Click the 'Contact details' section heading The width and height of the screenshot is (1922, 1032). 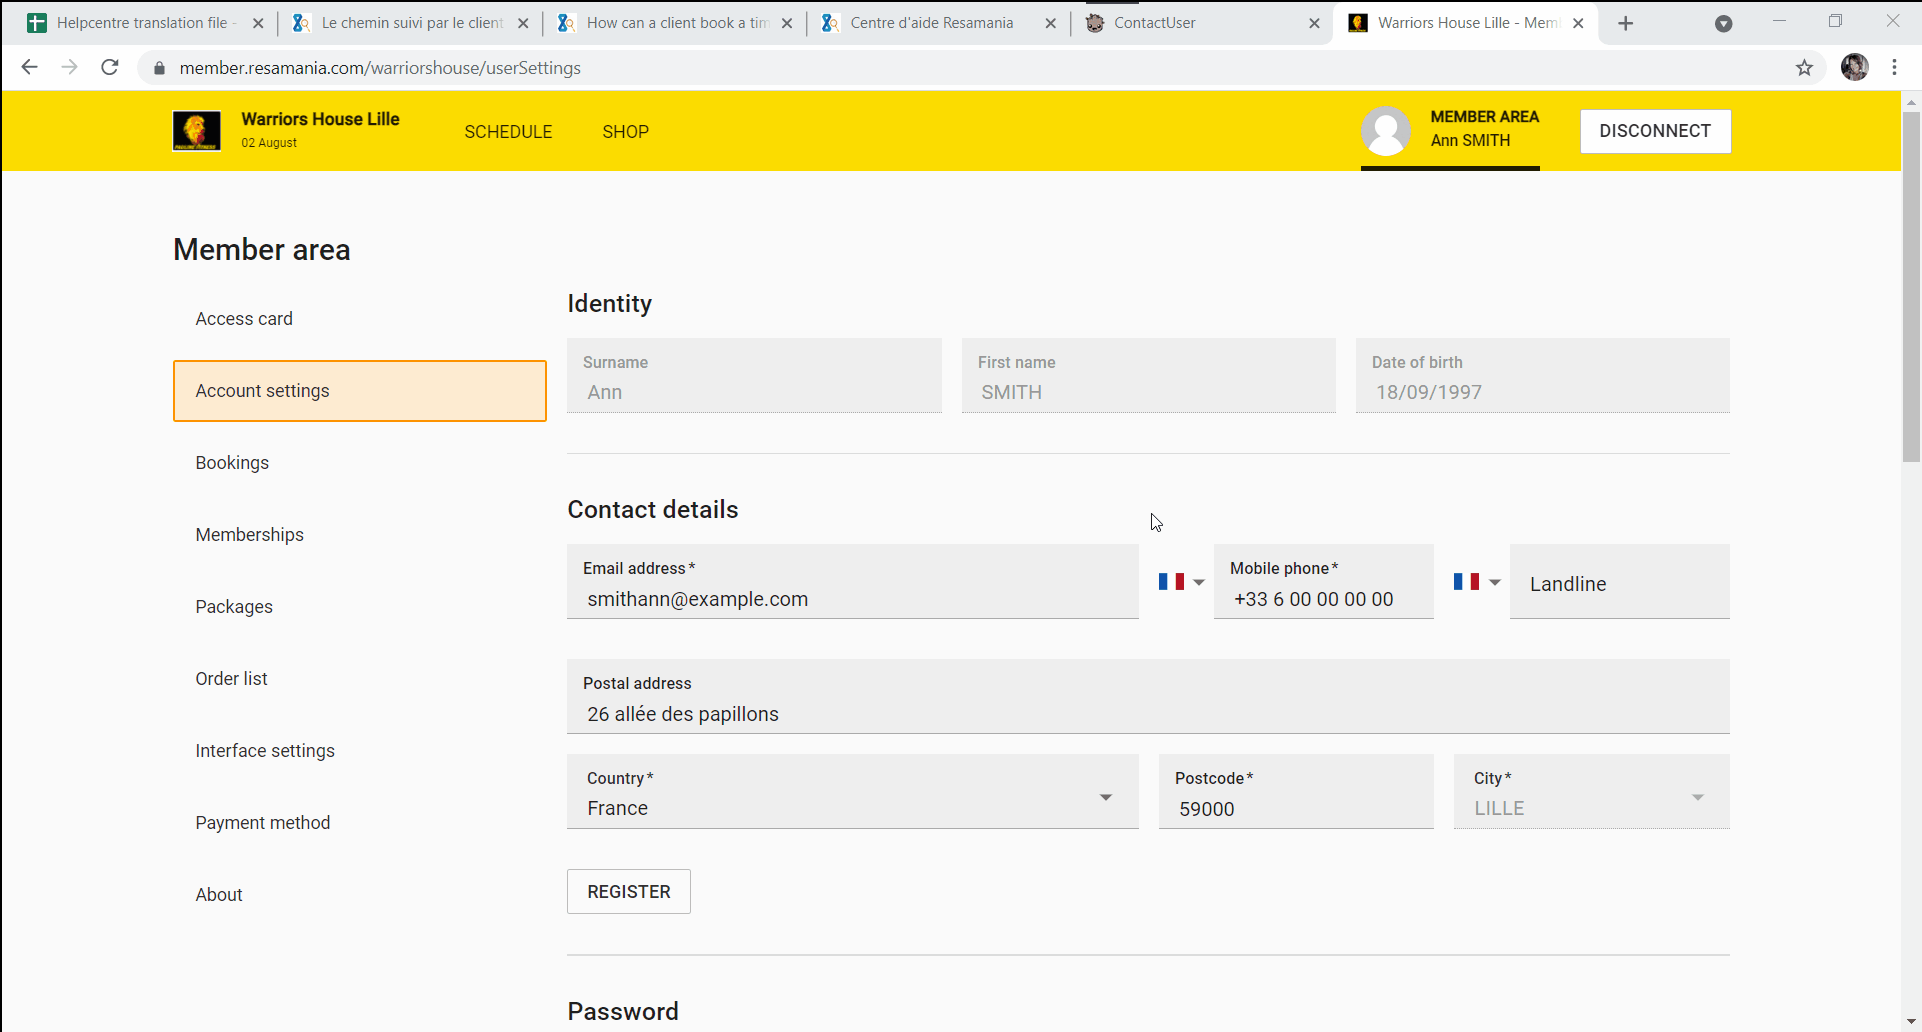[653, 509]
